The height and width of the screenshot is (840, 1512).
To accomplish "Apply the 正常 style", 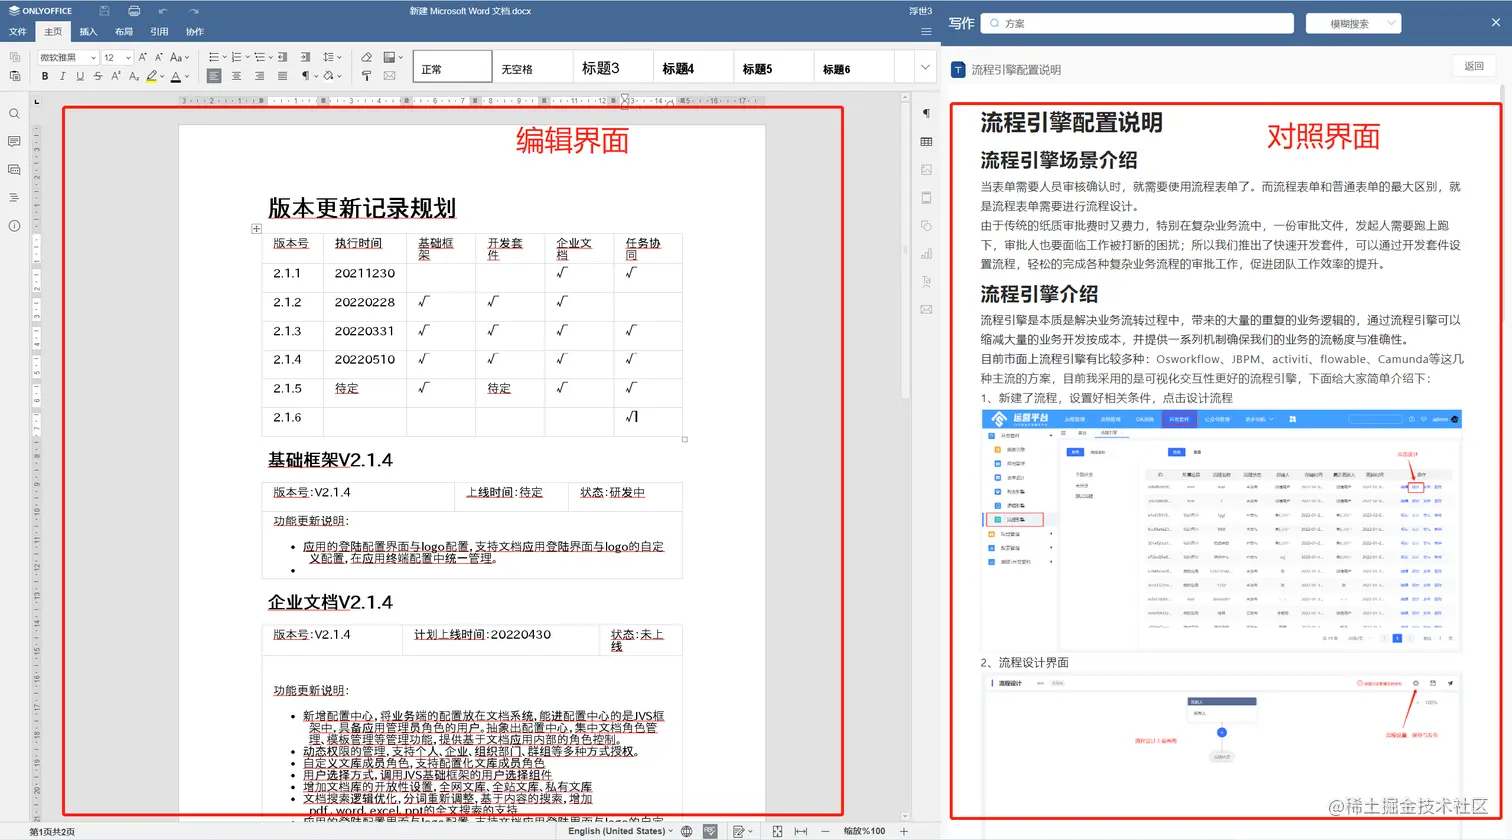I will [x=452, y=67].
